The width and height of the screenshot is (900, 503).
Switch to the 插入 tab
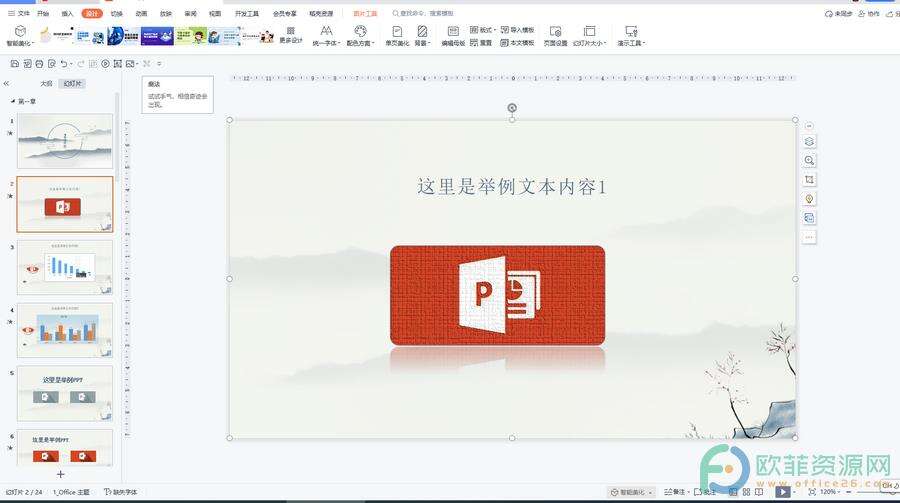67,13
